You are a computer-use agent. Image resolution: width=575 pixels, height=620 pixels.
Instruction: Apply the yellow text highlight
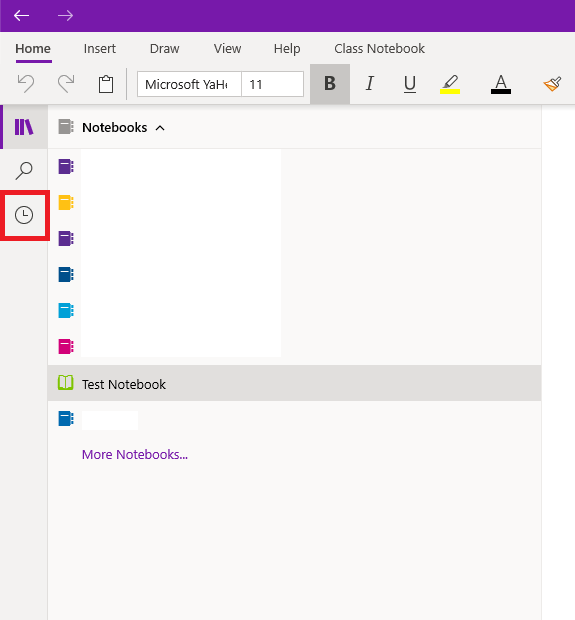[450, 84]
